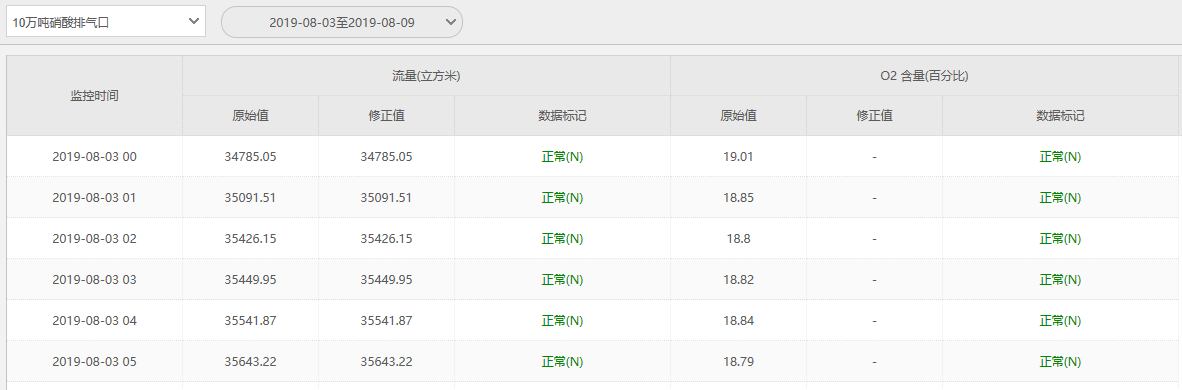Image resolution: width=1182 pixels, height=390 pixels.
Task: Click 原始值 header under O2 含量
Action: point(739,116)
